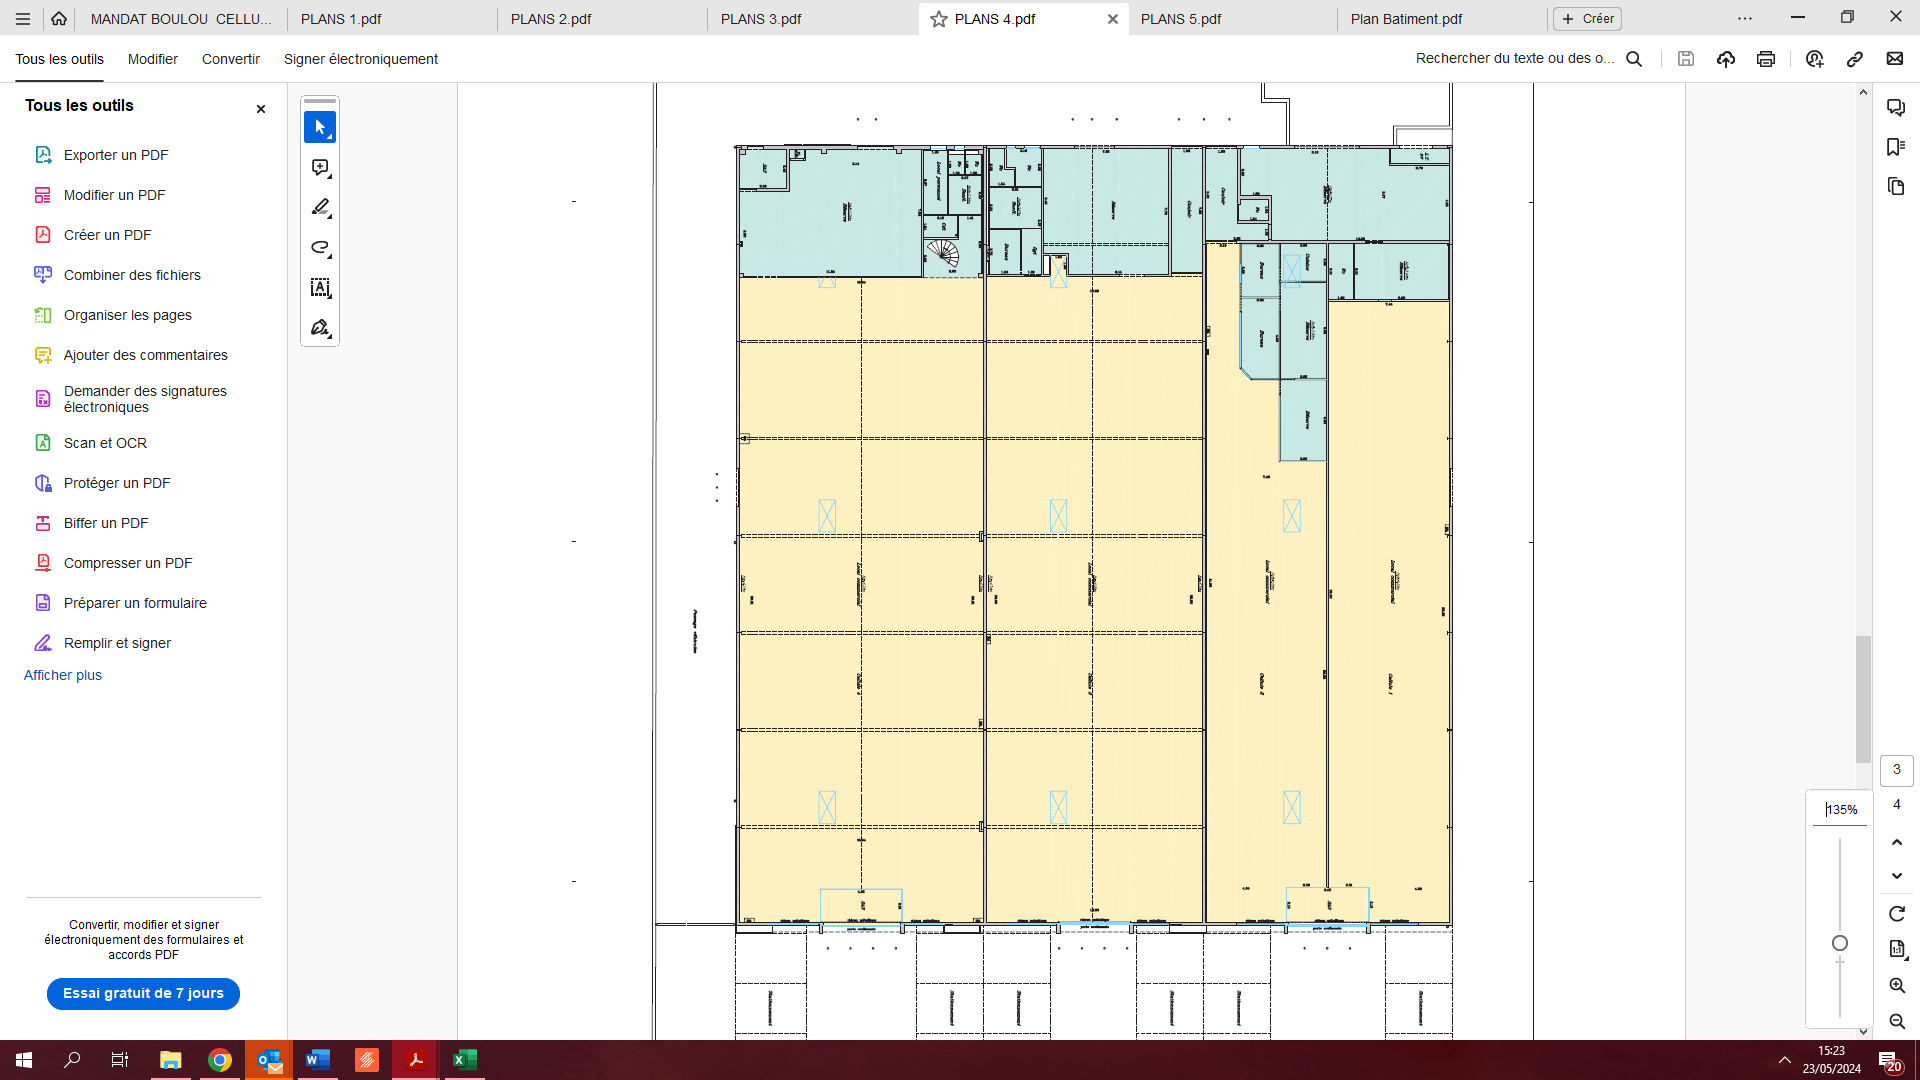Viewport: 1920px width, 1080px height.
Task: Click Essai gratuit de 7 jours button
Action: click(143, 993)
